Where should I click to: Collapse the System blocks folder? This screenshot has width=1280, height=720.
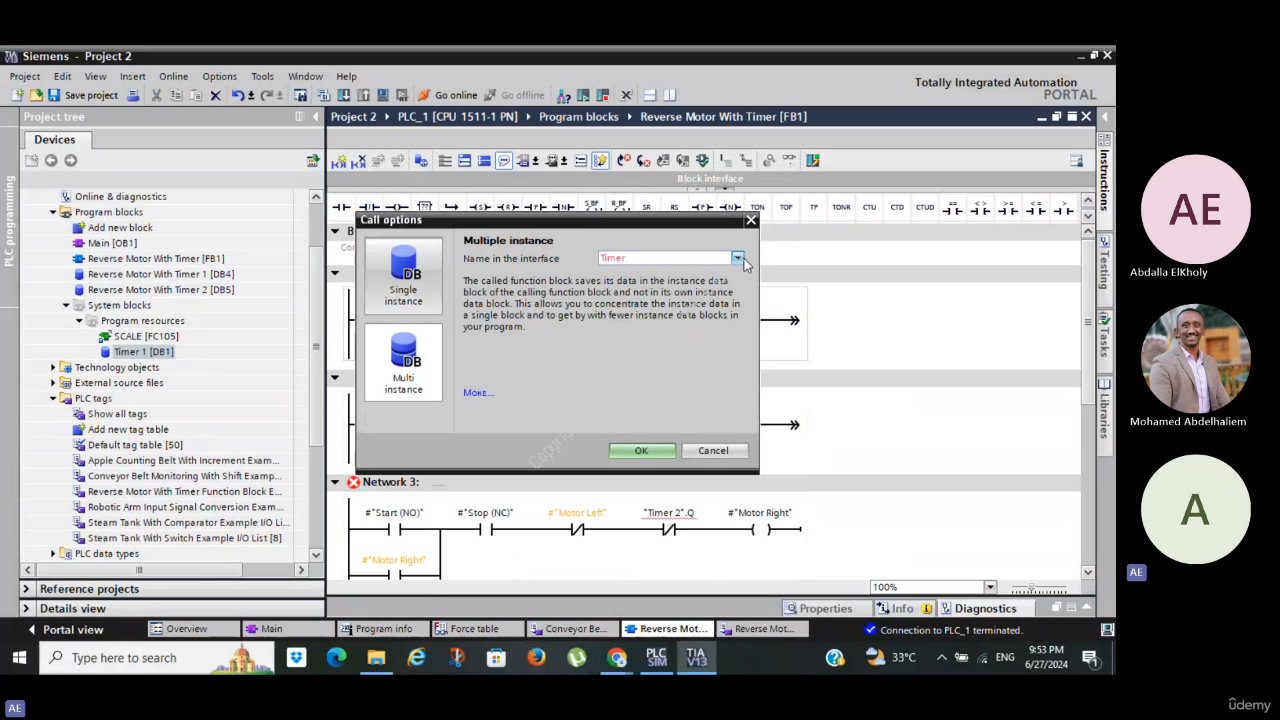[x=66, y=305]
